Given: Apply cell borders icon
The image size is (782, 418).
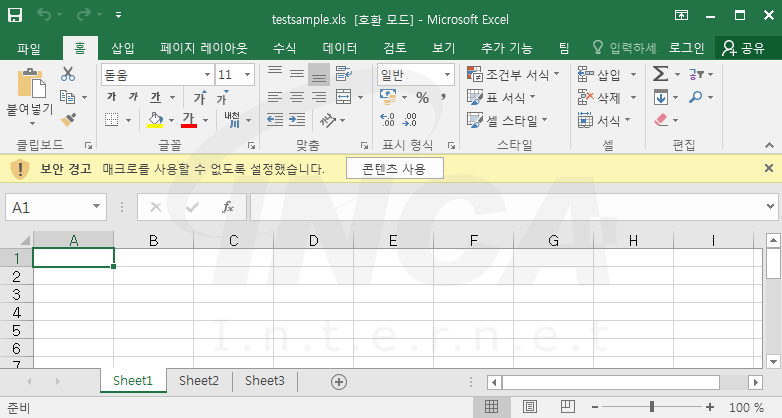Looking at the screenshot, I should (112, 120).
